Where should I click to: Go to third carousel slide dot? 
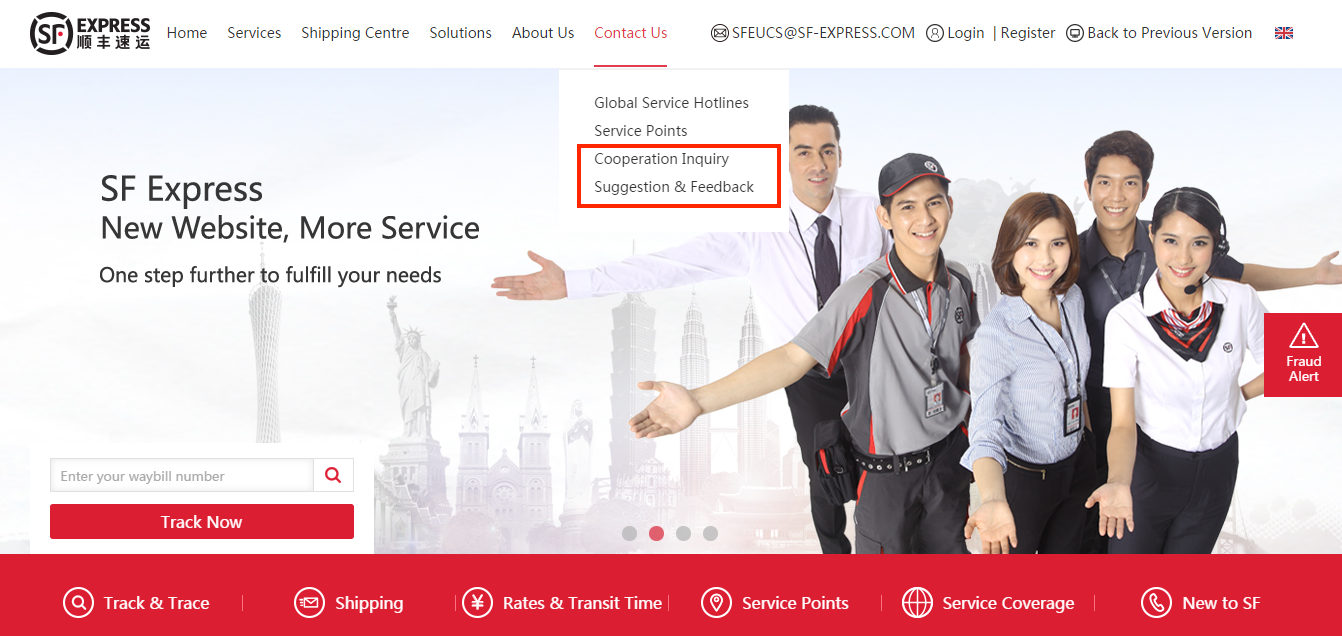point(683,533)
